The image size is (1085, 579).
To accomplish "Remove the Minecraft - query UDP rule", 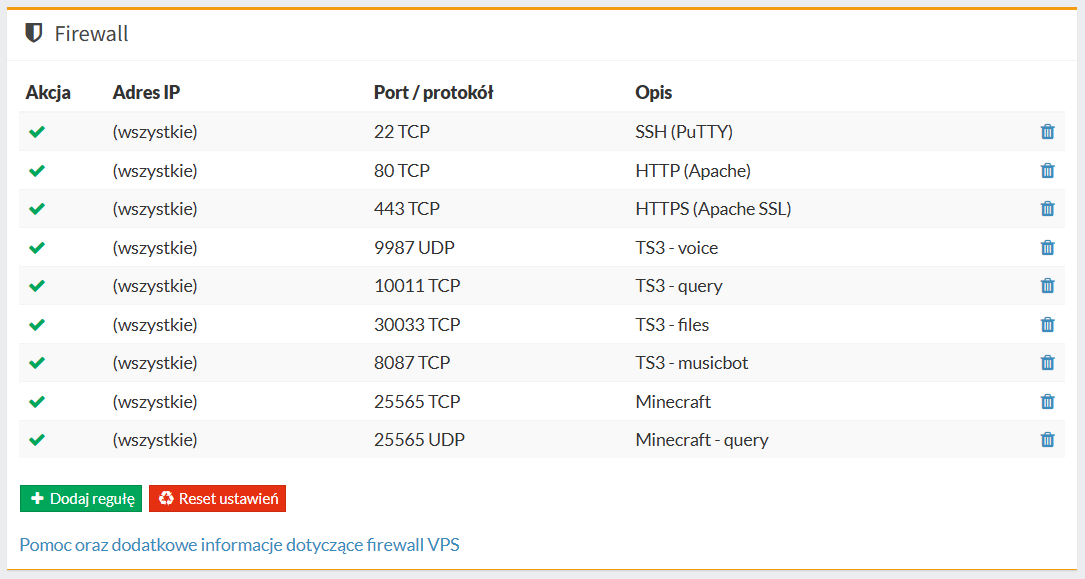I will 1047,440.
